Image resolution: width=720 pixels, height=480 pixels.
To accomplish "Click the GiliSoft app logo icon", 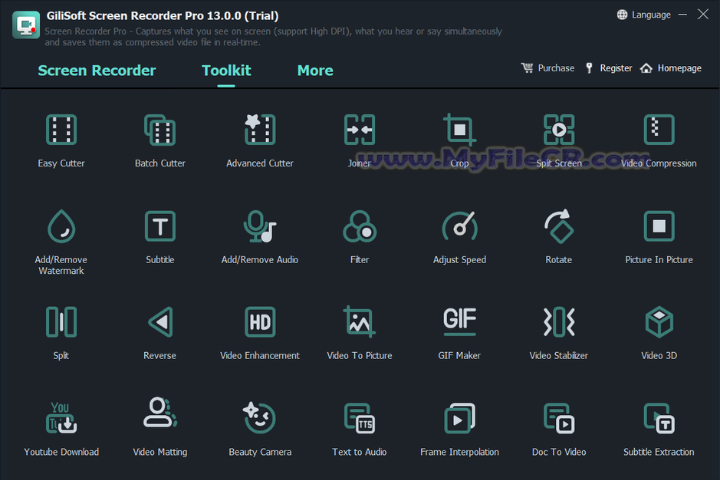I will [x=26, y=25].
